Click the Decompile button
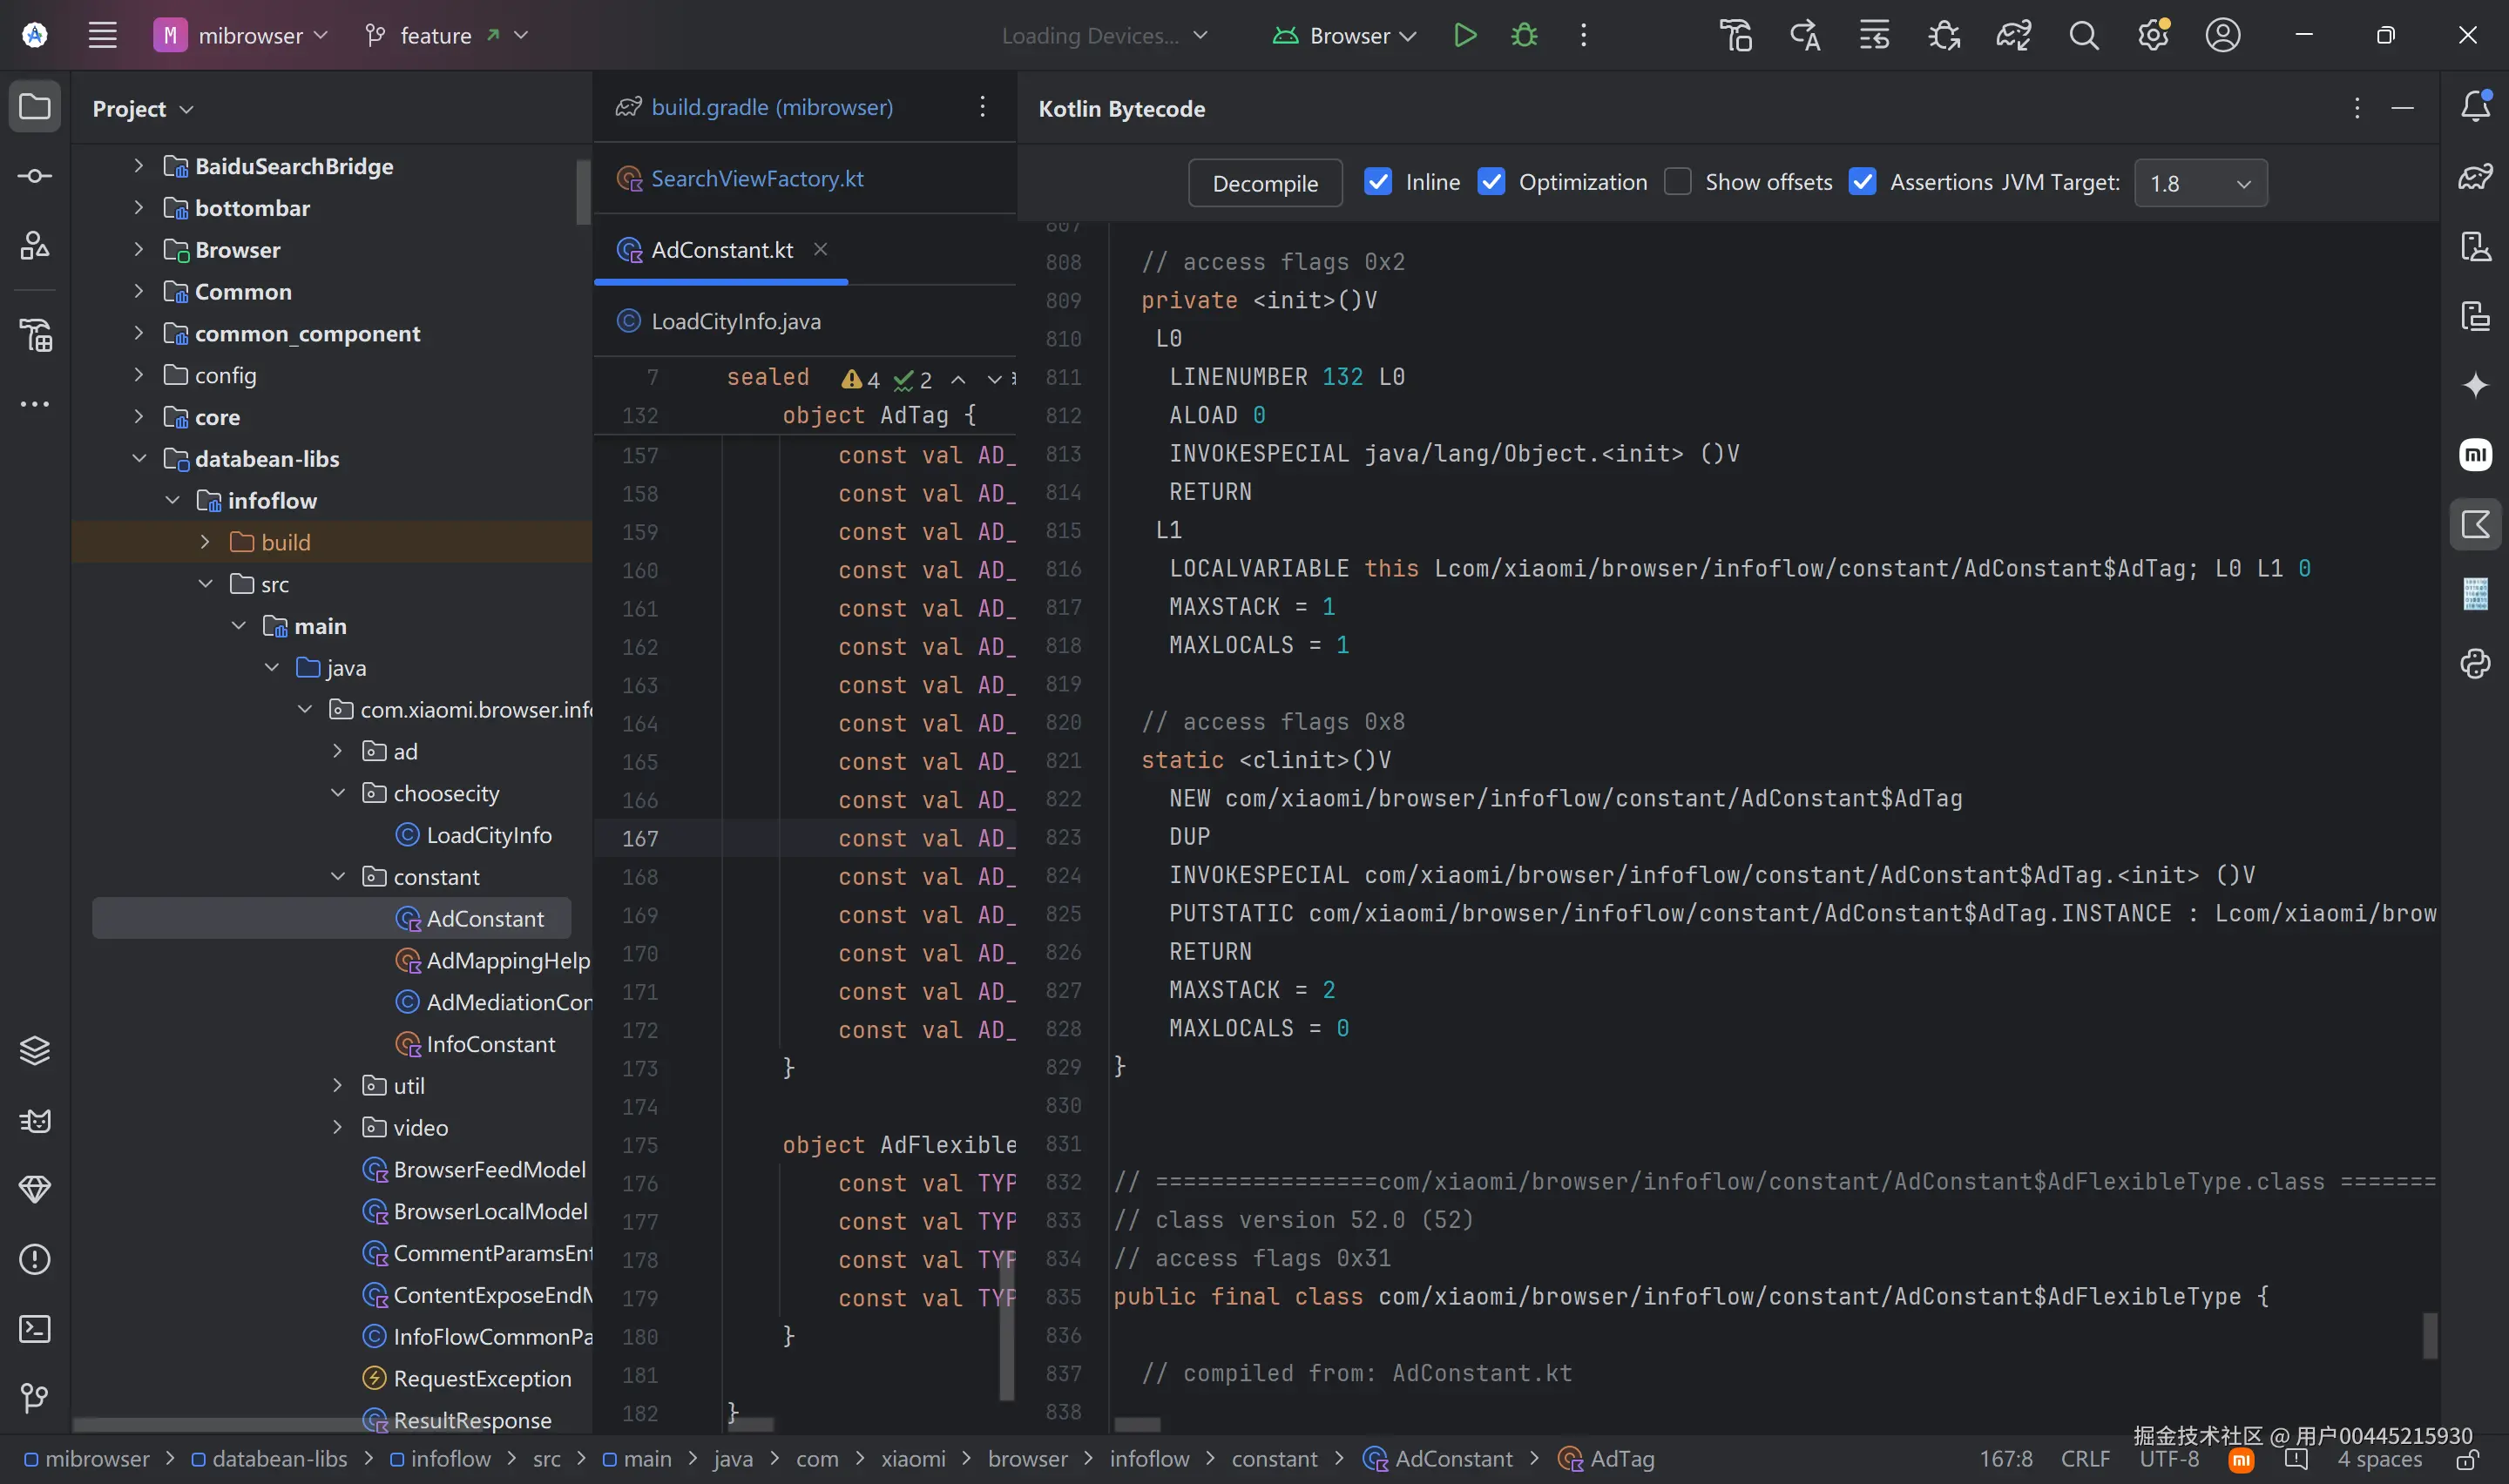Screen dimensions: 2509x1484 click(1264, 183)
